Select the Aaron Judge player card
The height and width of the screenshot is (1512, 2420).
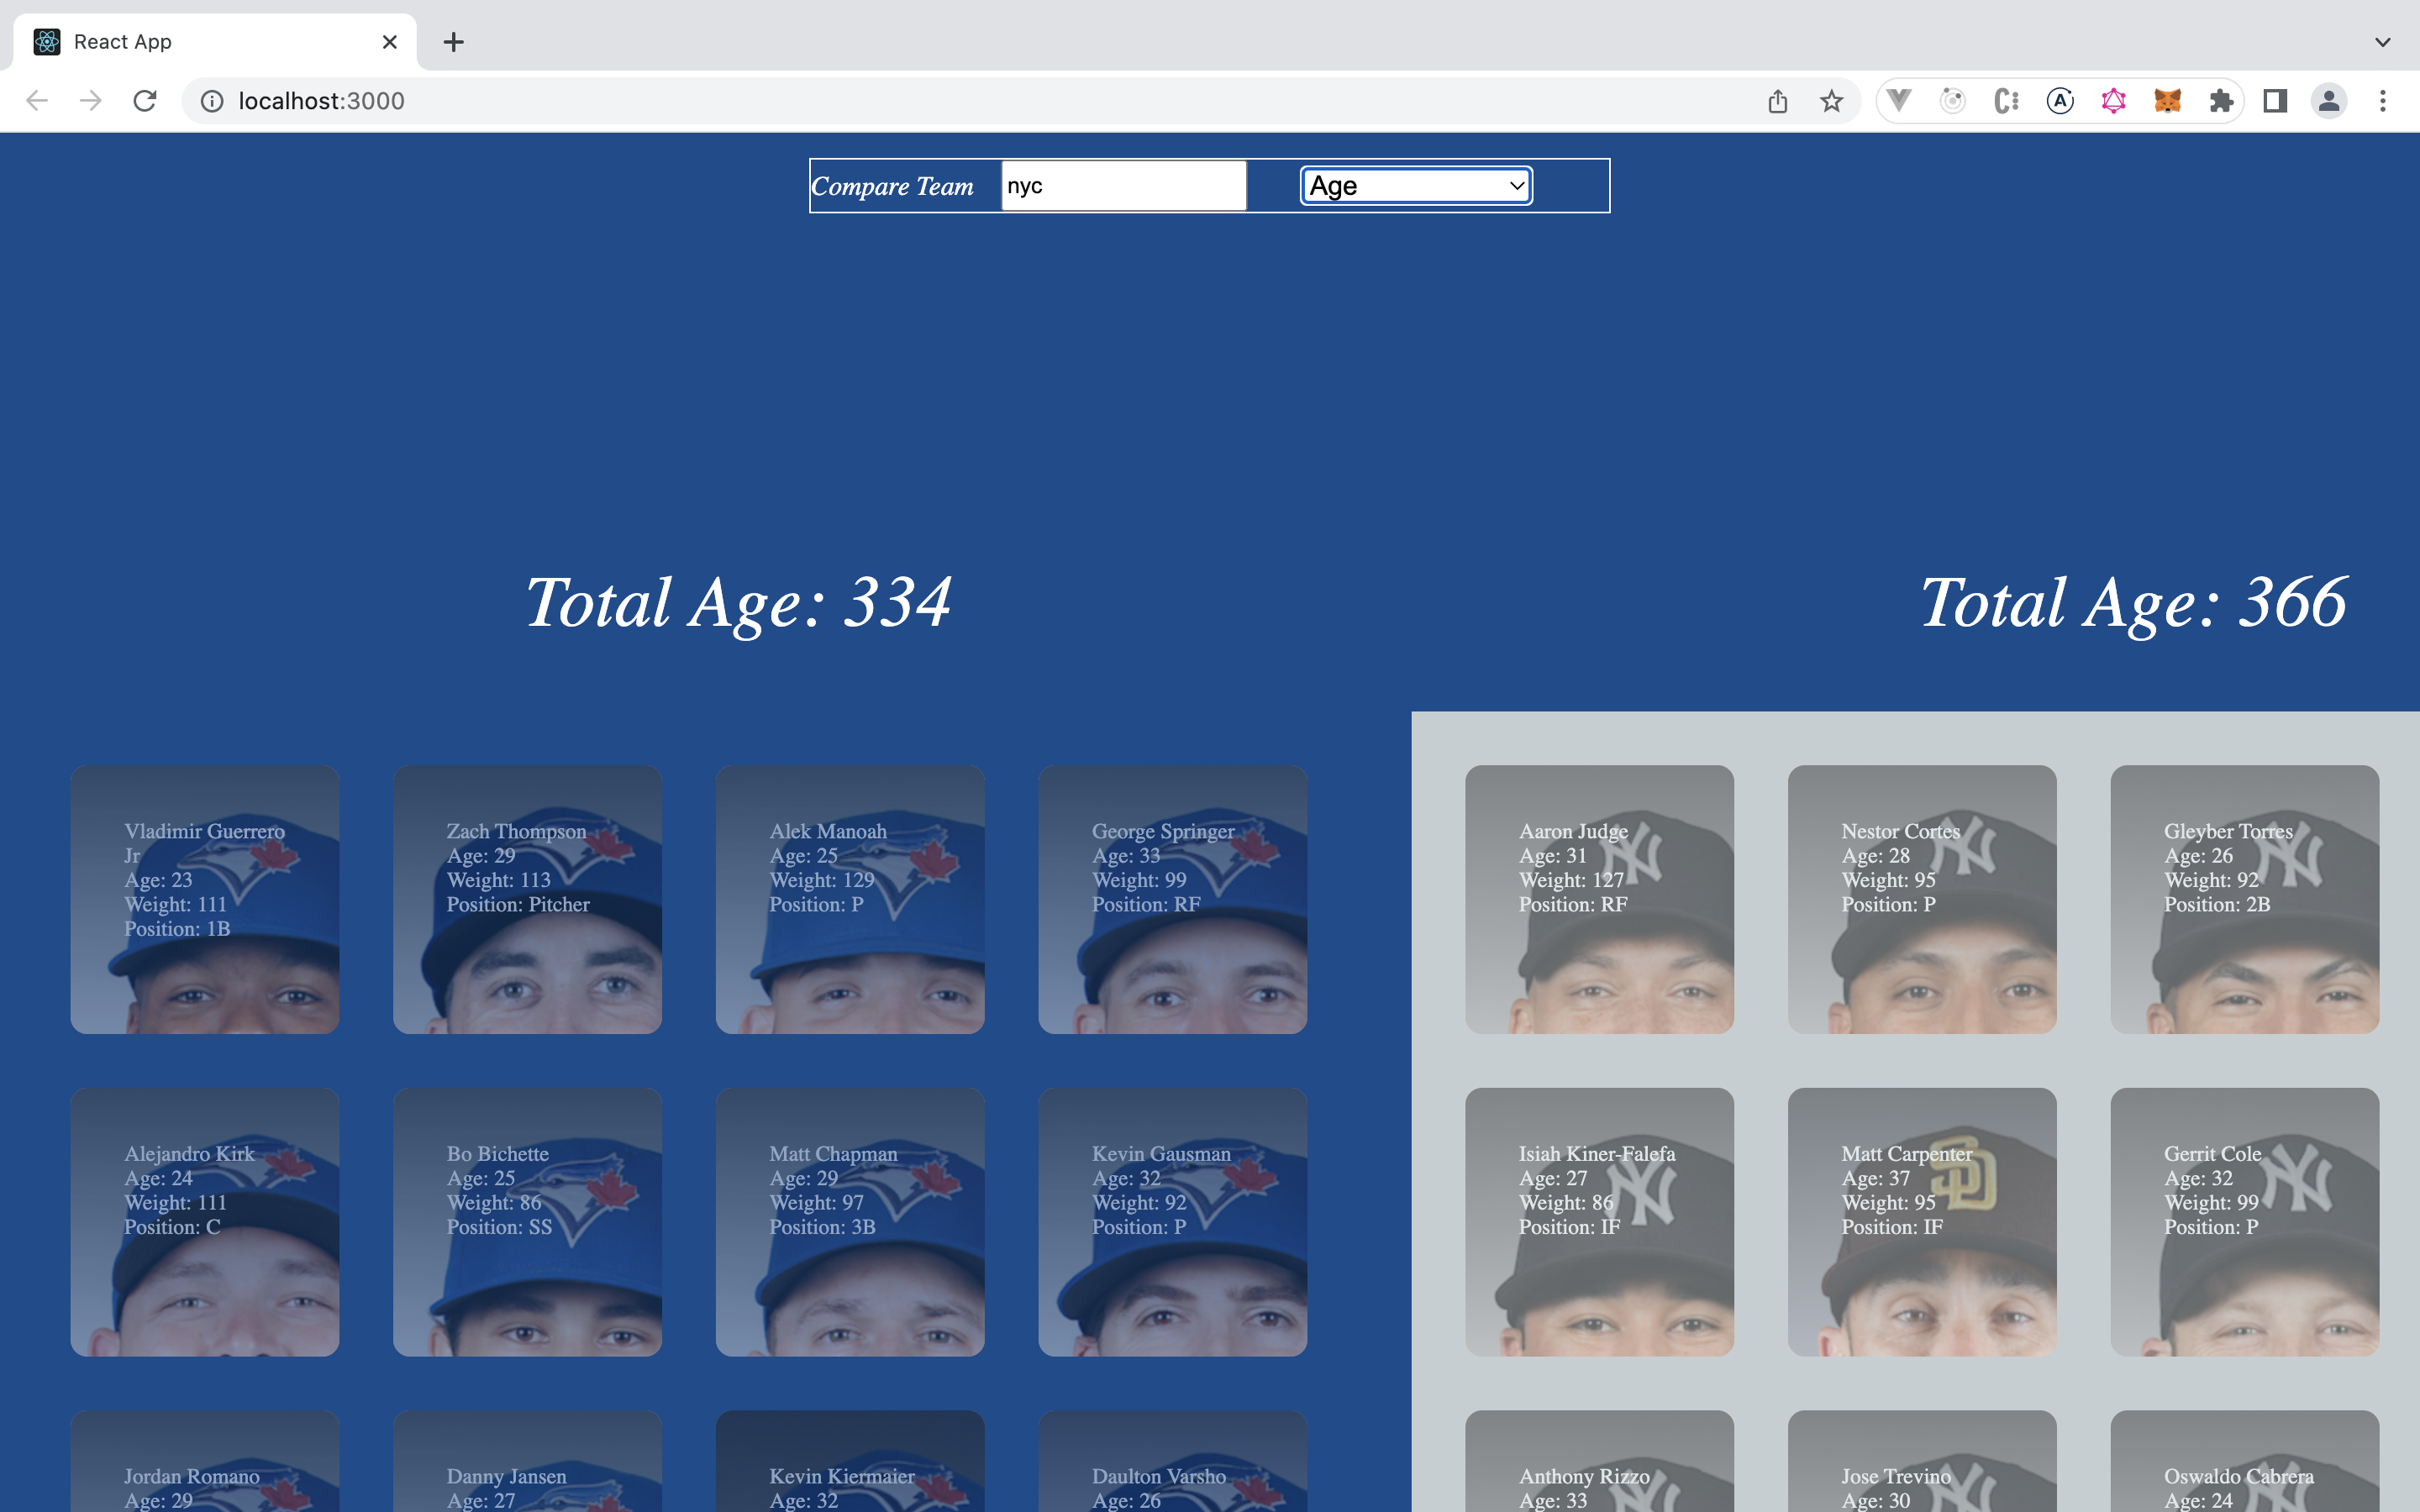pos(1599,899)
